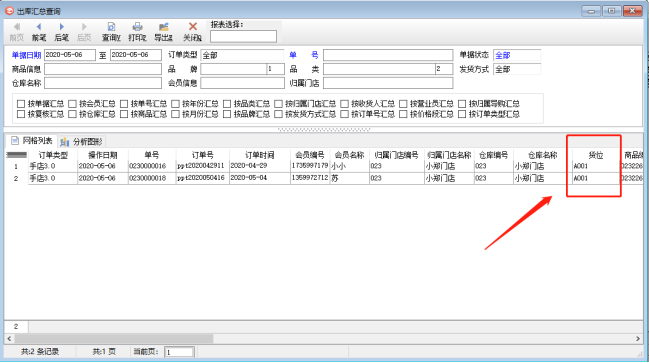Click the 商品信息 input field
Image resolution: width=649 pixels, height=363 pixels.
[x=103, y=69]
